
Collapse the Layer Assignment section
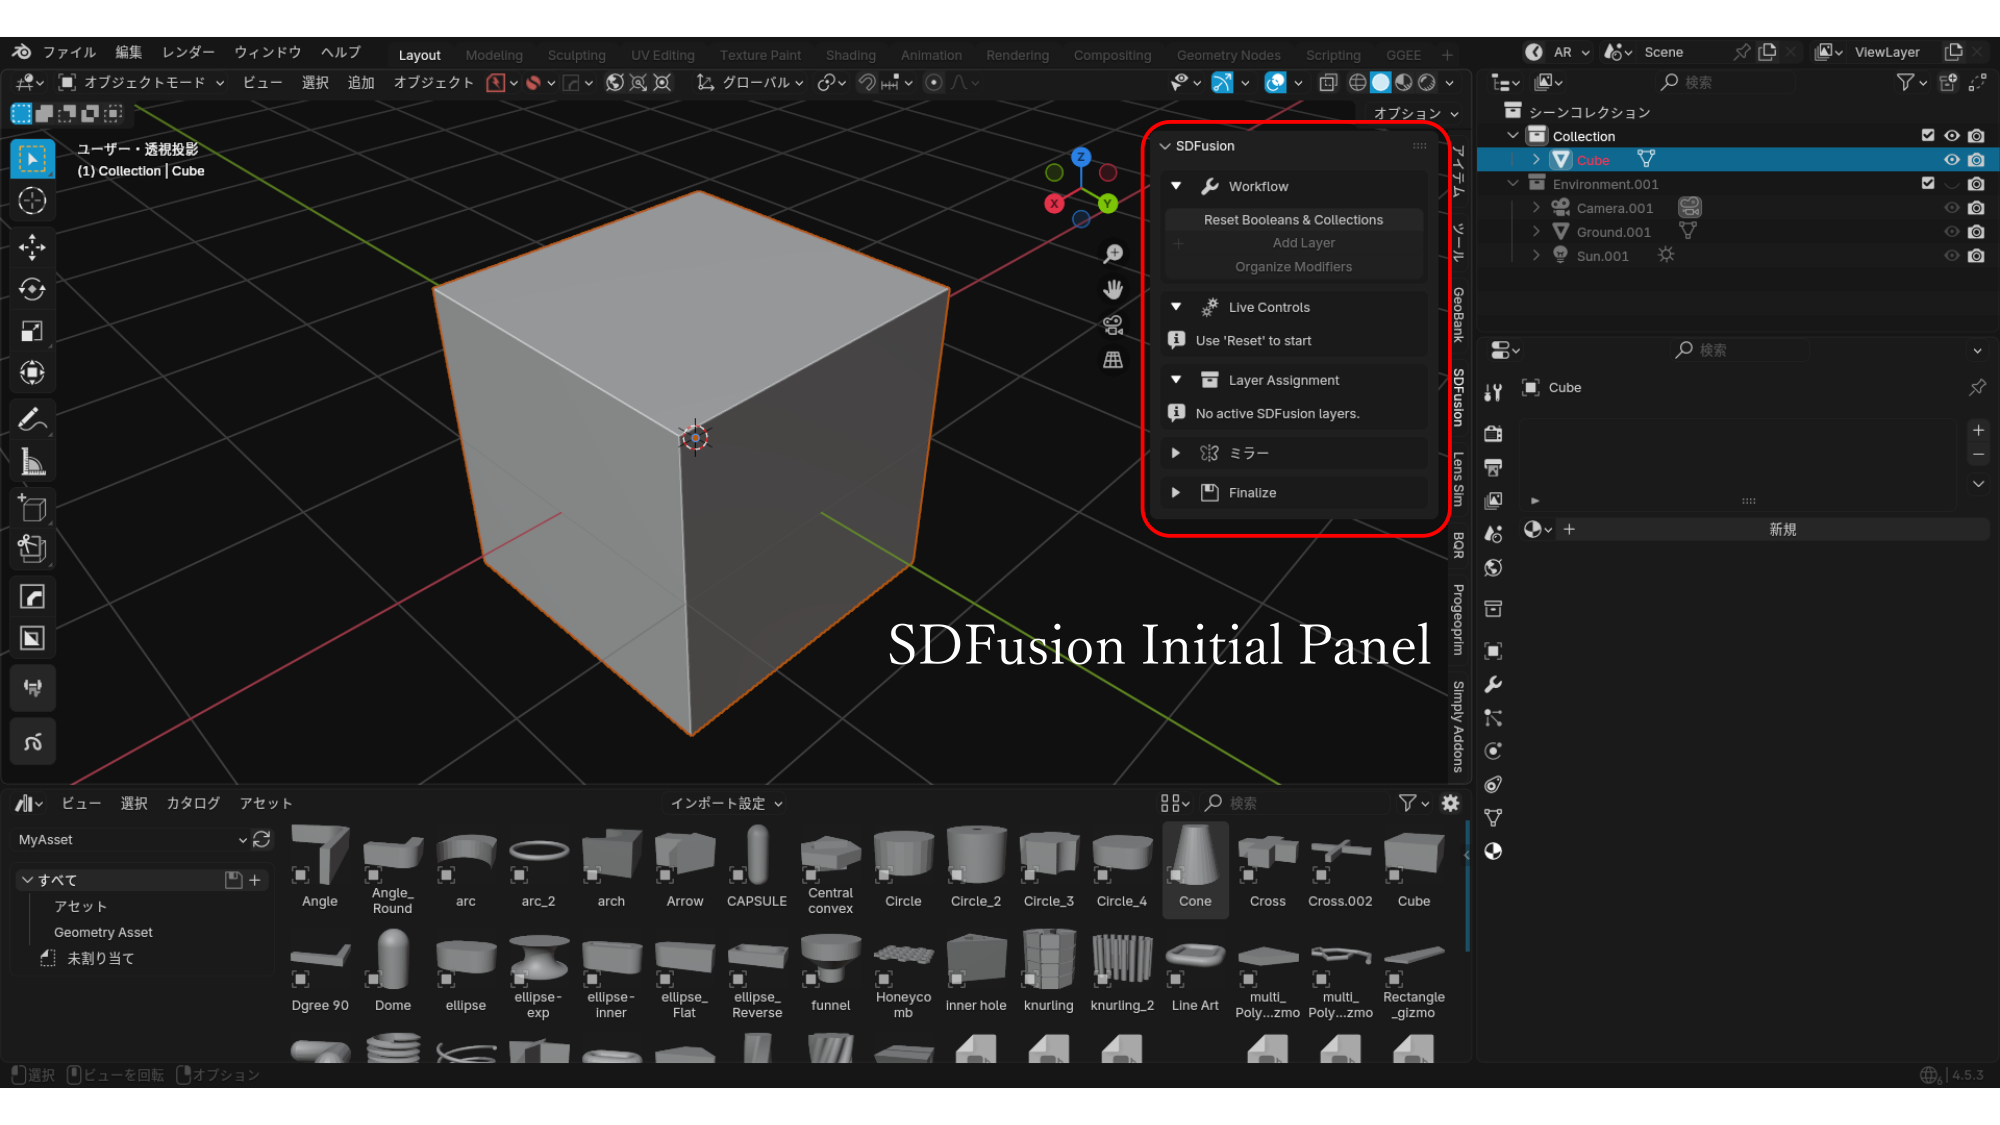[x=1176, y=380]
